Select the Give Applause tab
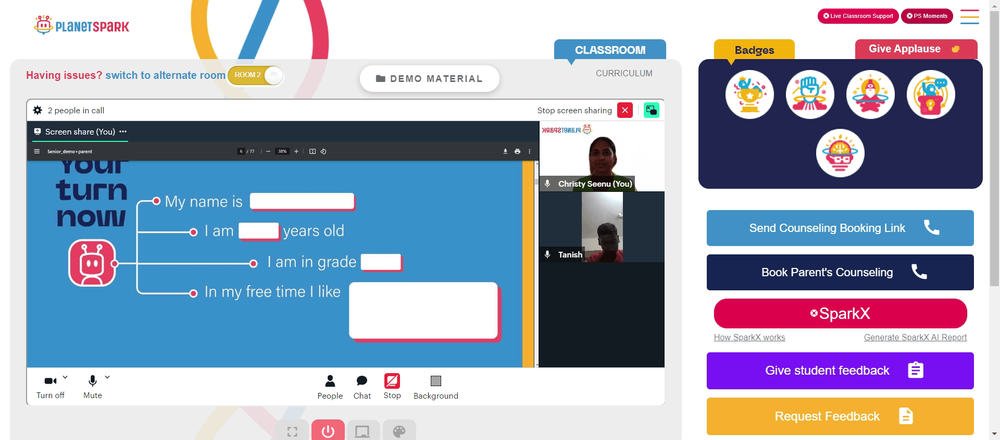 (916, 49)
